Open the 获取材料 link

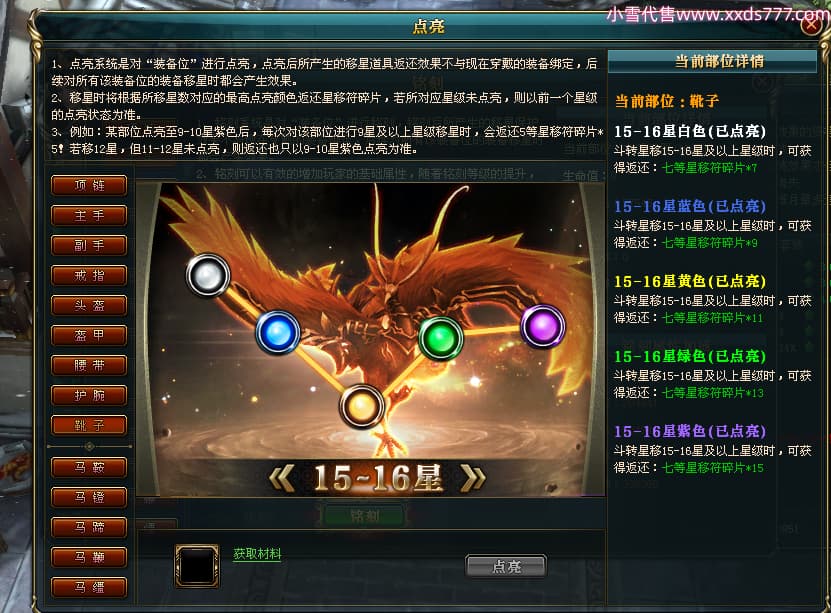[x=257, y=554]
